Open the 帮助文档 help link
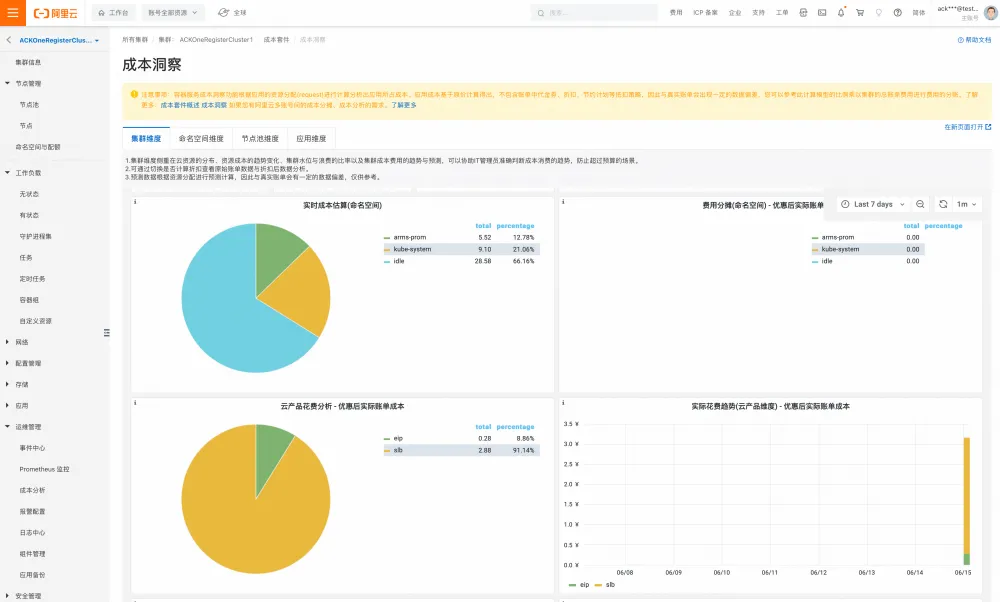The width and height of the screenshot is (1000, 602). tap(974, 40)
